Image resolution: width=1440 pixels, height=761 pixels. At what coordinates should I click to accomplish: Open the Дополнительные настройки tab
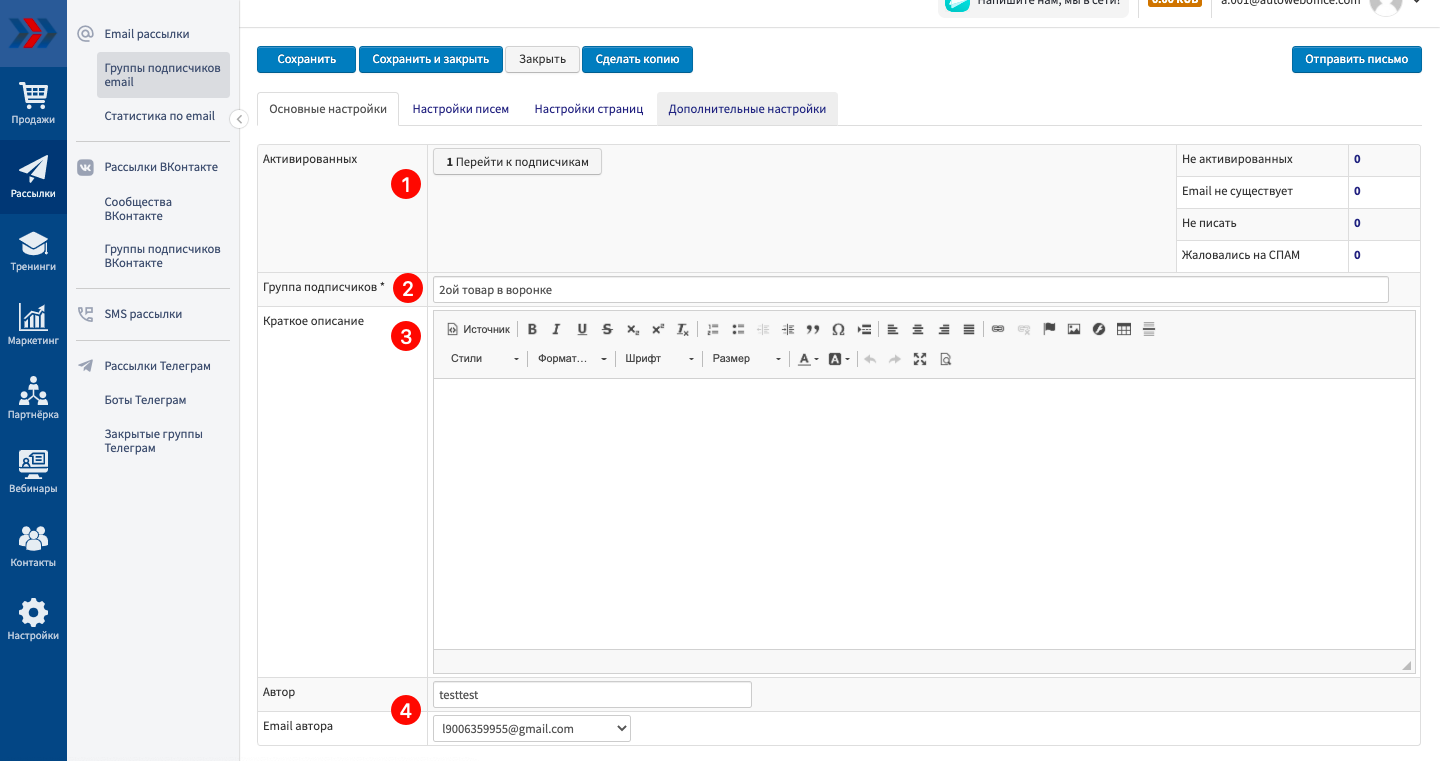tap(747, 109)
